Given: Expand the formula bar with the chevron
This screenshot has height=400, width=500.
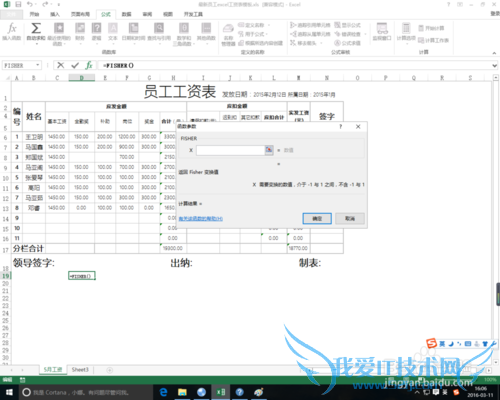Looking at the screenshot, I should (495, 66).
